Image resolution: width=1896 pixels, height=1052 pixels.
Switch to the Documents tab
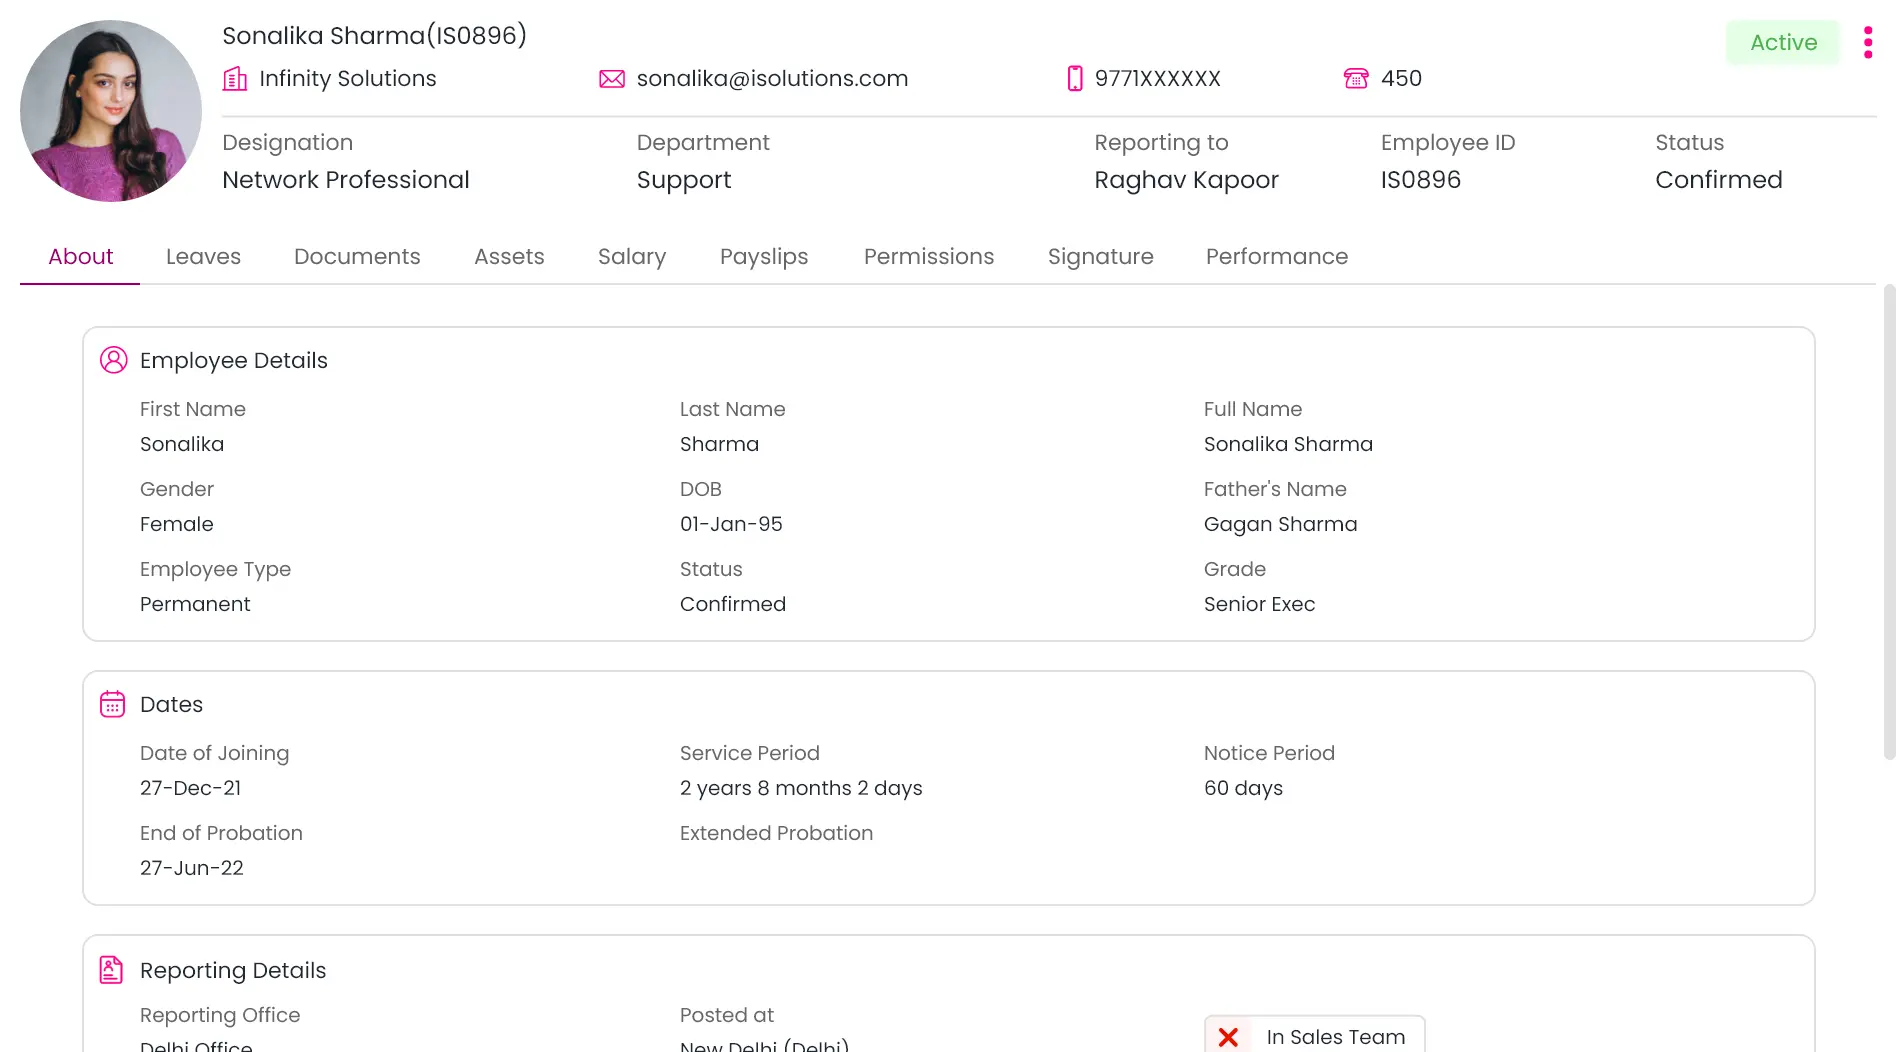click(357, 257)
